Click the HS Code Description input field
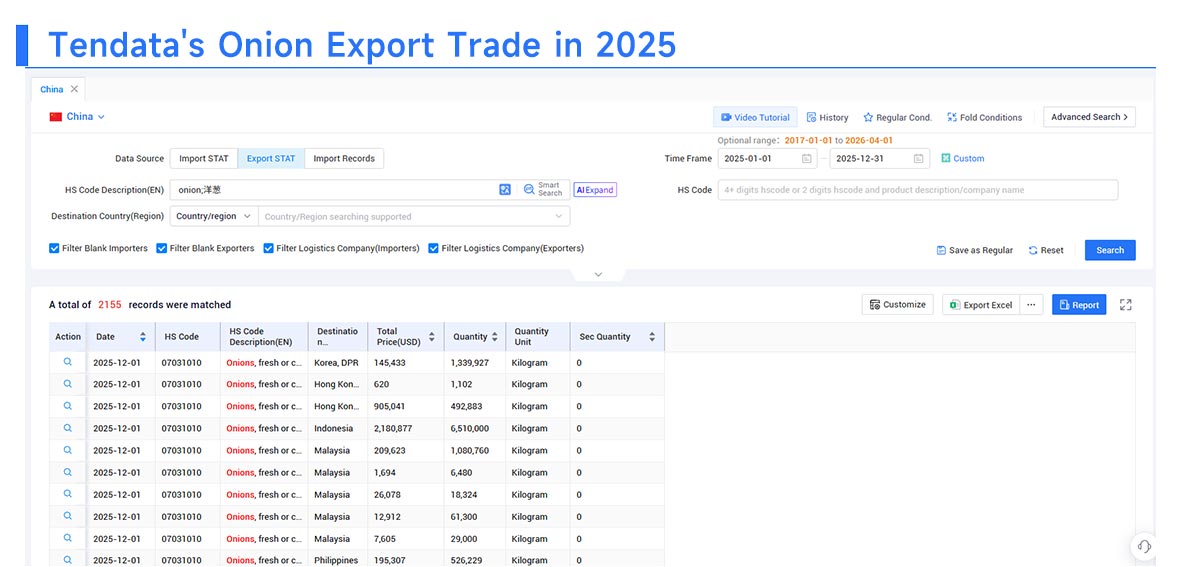1190x567 pixels. tap(334, 190)
